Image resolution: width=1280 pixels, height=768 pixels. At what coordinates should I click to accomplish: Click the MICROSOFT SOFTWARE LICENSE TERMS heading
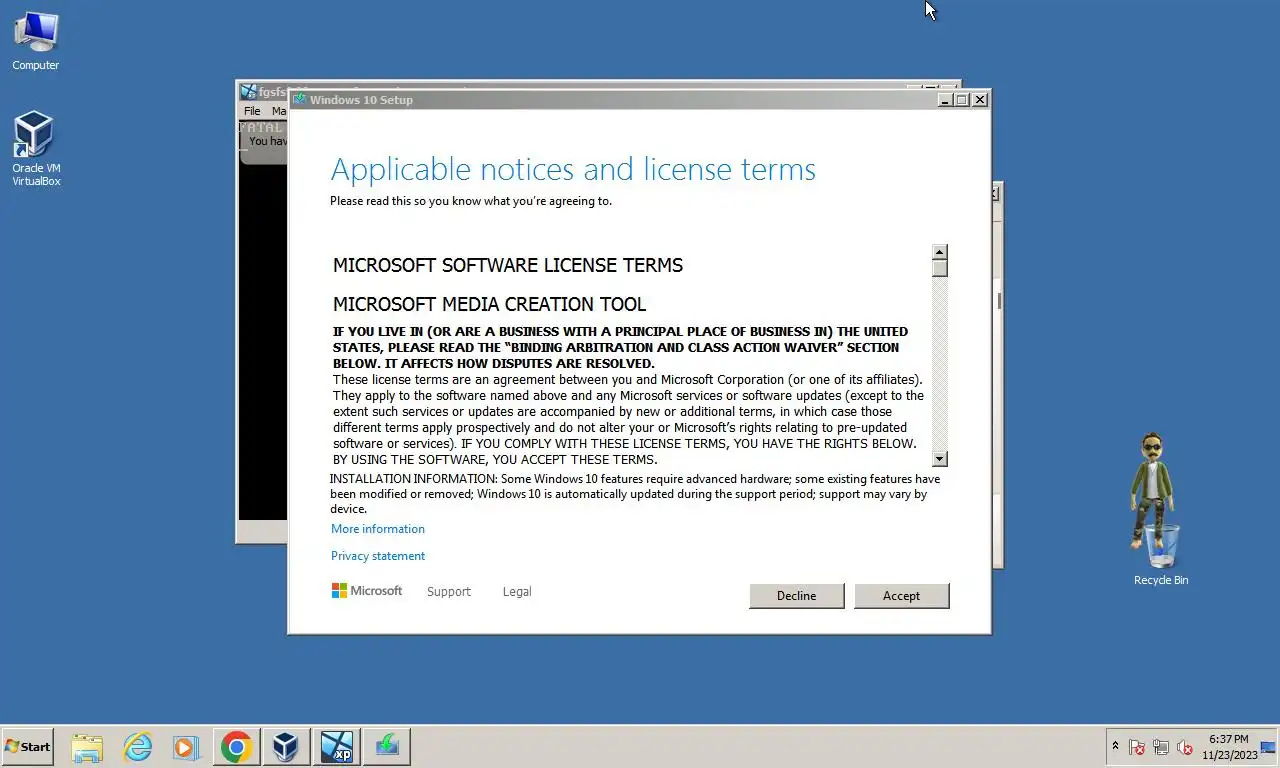508,265
